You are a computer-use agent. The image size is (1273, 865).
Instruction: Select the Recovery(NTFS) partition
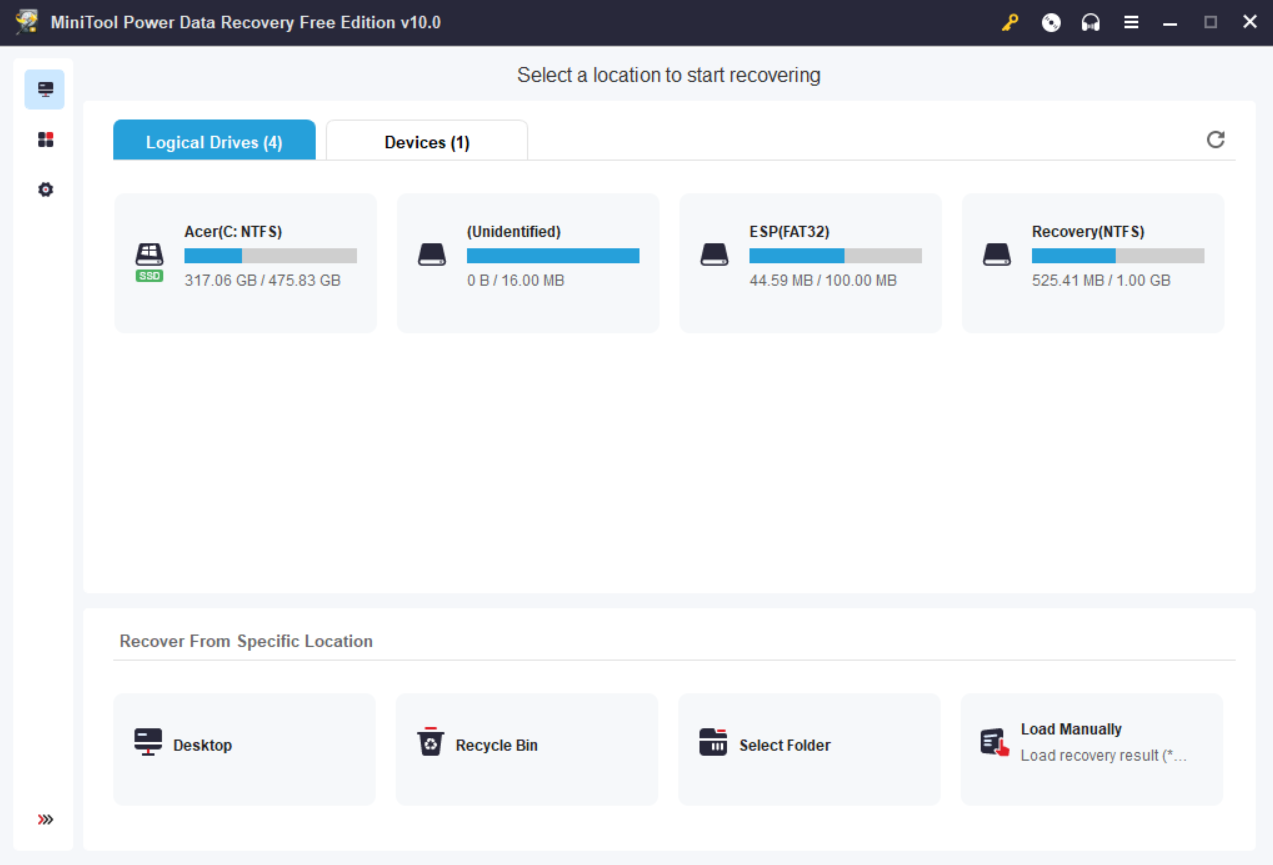click(x=1092, y=262)
